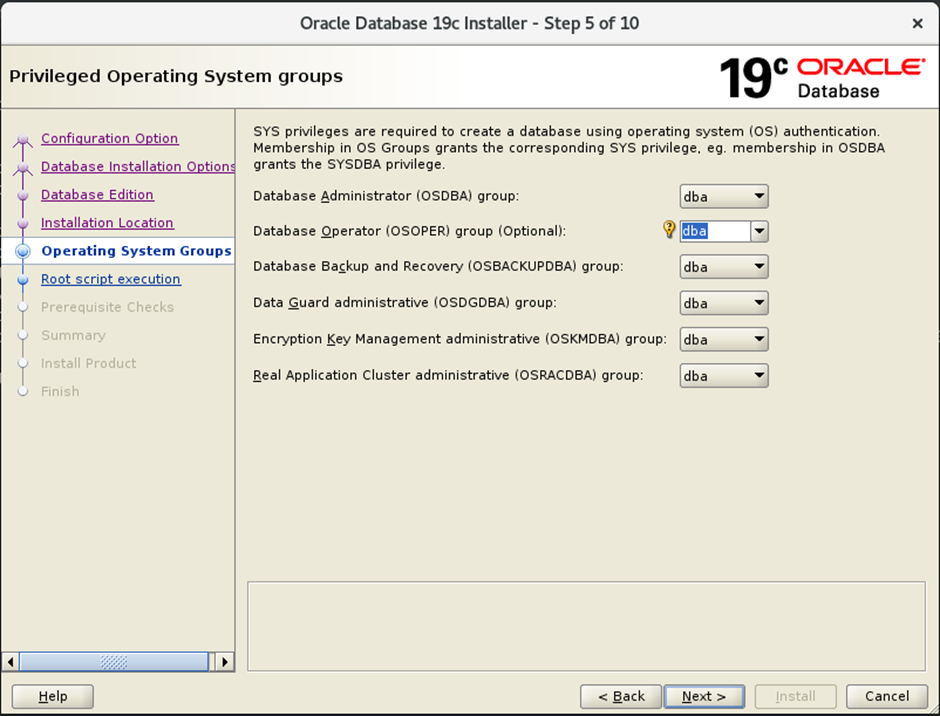The height and width of the screenshot is (716, 940).
Task: Click the 'Real Application Cluster administrative' label
Action: (x=448, y=375)
